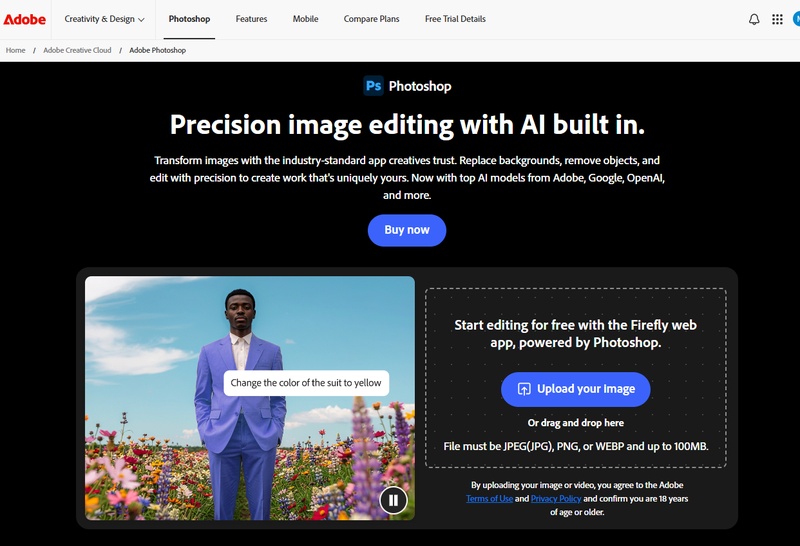Image resolution: width=800 pixels, height=546 pixels.
Task: Click 'Or drag and drop here' text
Action: 576,423
